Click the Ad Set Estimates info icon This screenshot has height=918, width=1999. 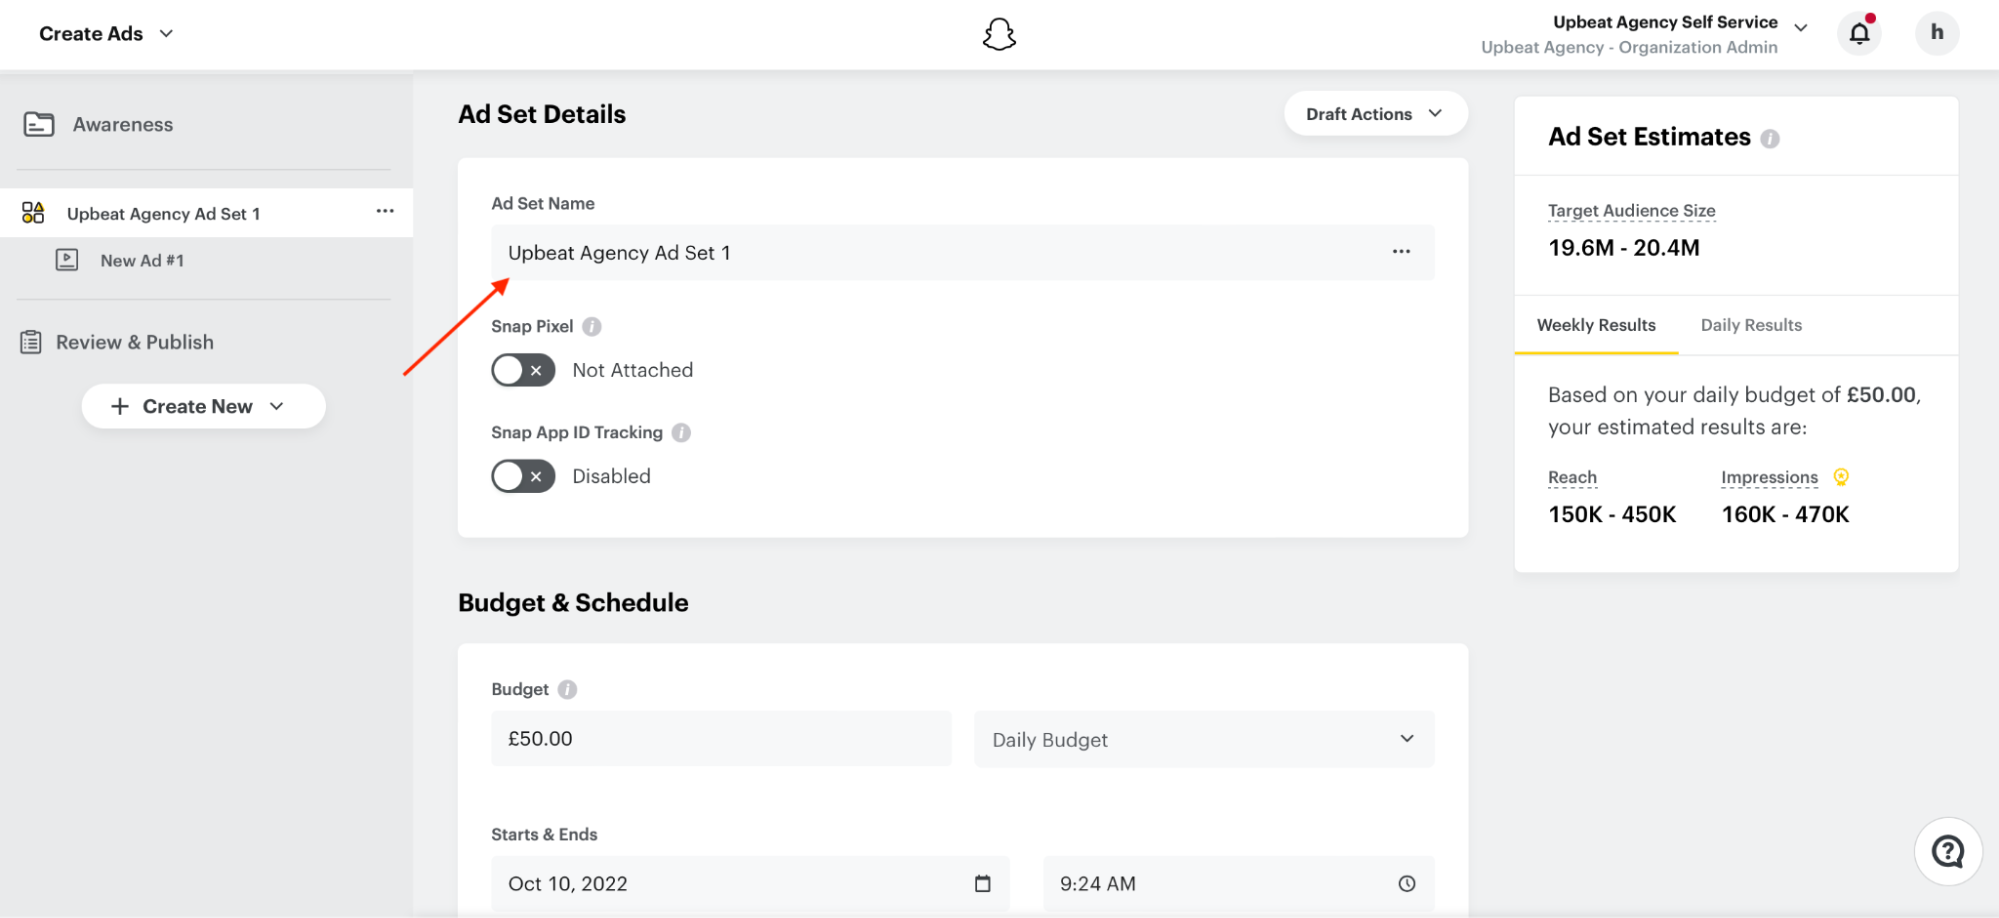click(1770, 139)
